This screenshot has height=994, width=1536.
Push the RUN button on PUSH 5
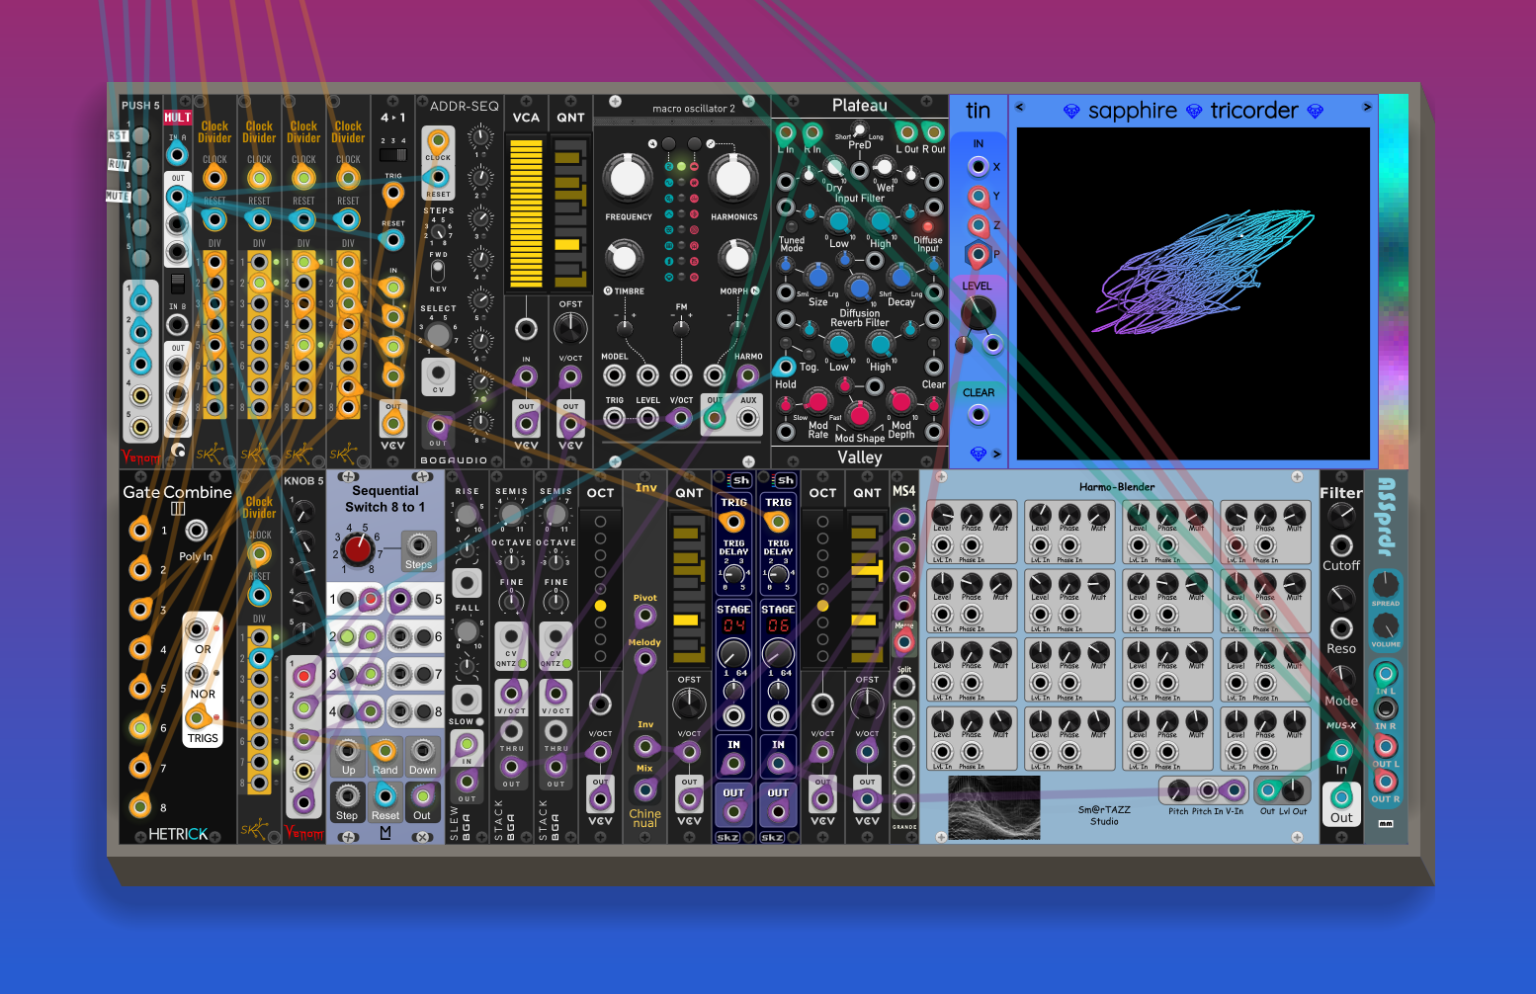[x=141, y=167]
